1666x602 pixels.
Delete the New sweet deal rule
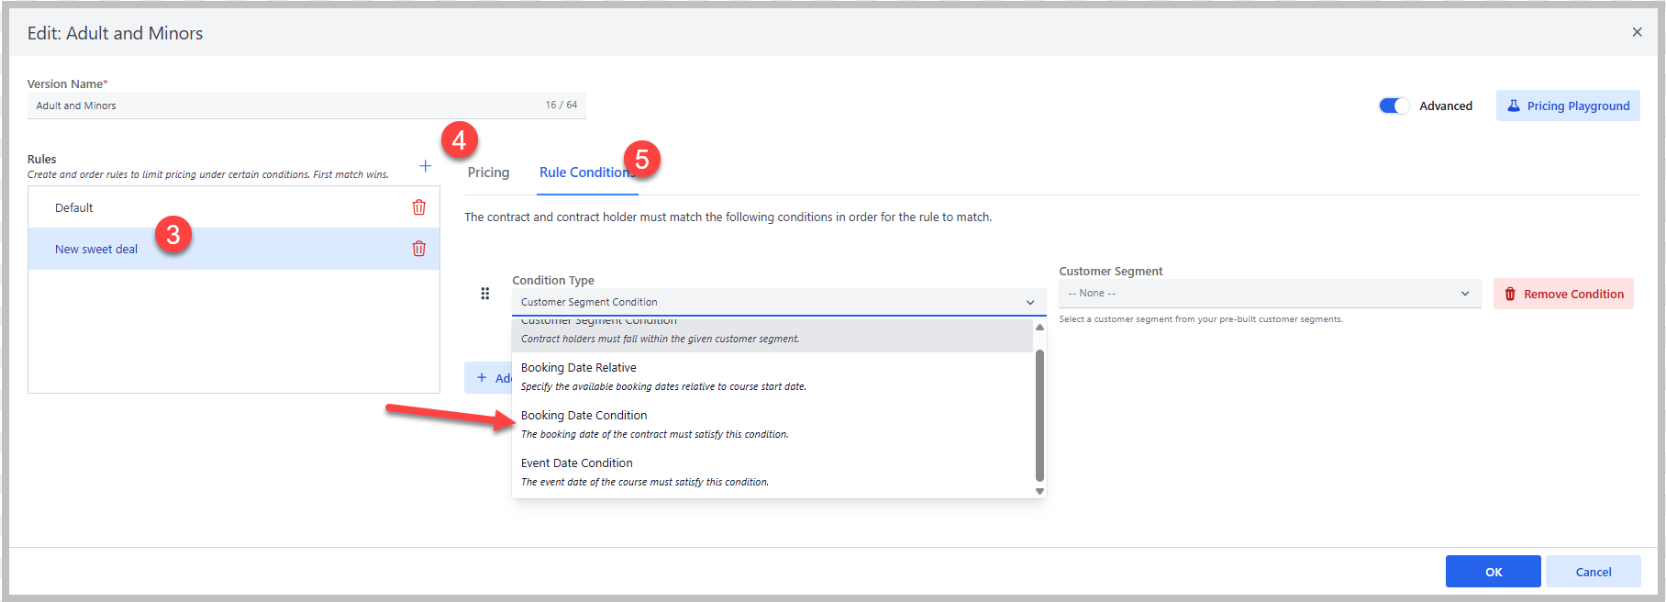point(419,249)
